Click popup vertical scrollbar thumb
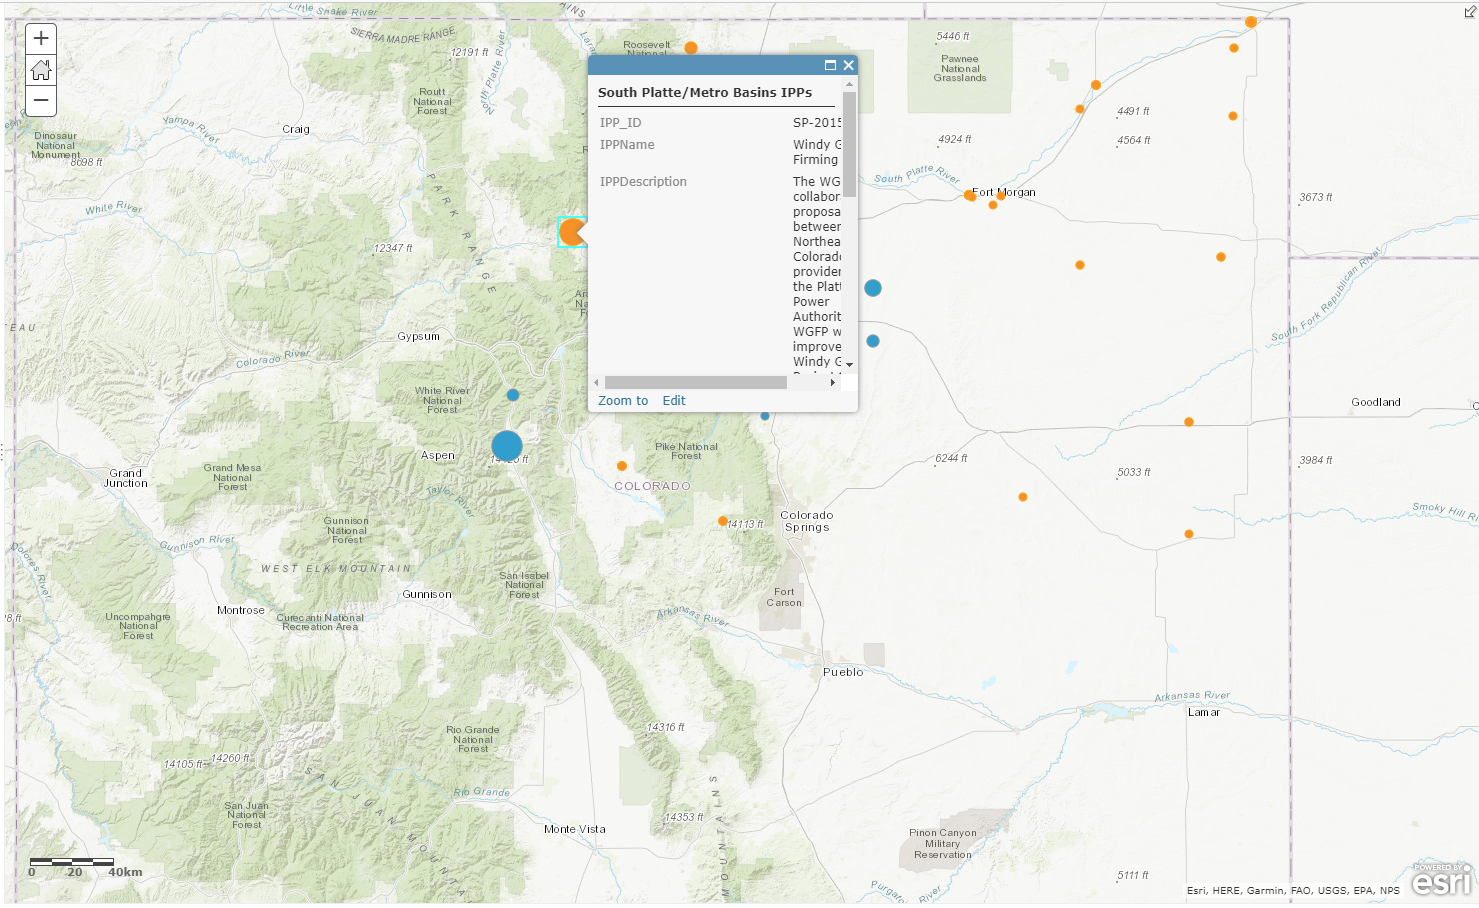The image size is (1479, 908). click(x=849, y=145)
